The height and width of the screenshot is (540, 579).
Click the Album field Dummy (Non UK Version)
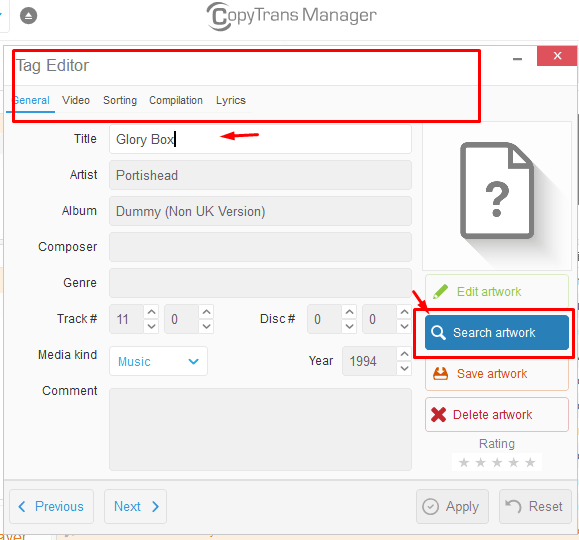click(260, 211)
